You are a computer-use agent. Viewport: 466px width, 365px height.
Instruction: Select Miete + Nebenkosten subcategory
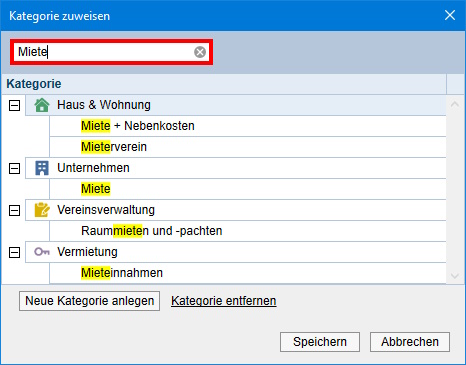point(248,126)
